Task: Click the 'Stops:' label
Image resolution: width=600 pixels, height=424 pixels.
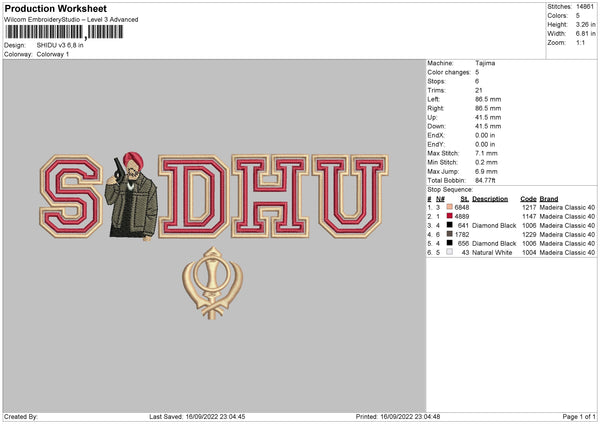Action: pyautogui.click(x=437, y=81)
